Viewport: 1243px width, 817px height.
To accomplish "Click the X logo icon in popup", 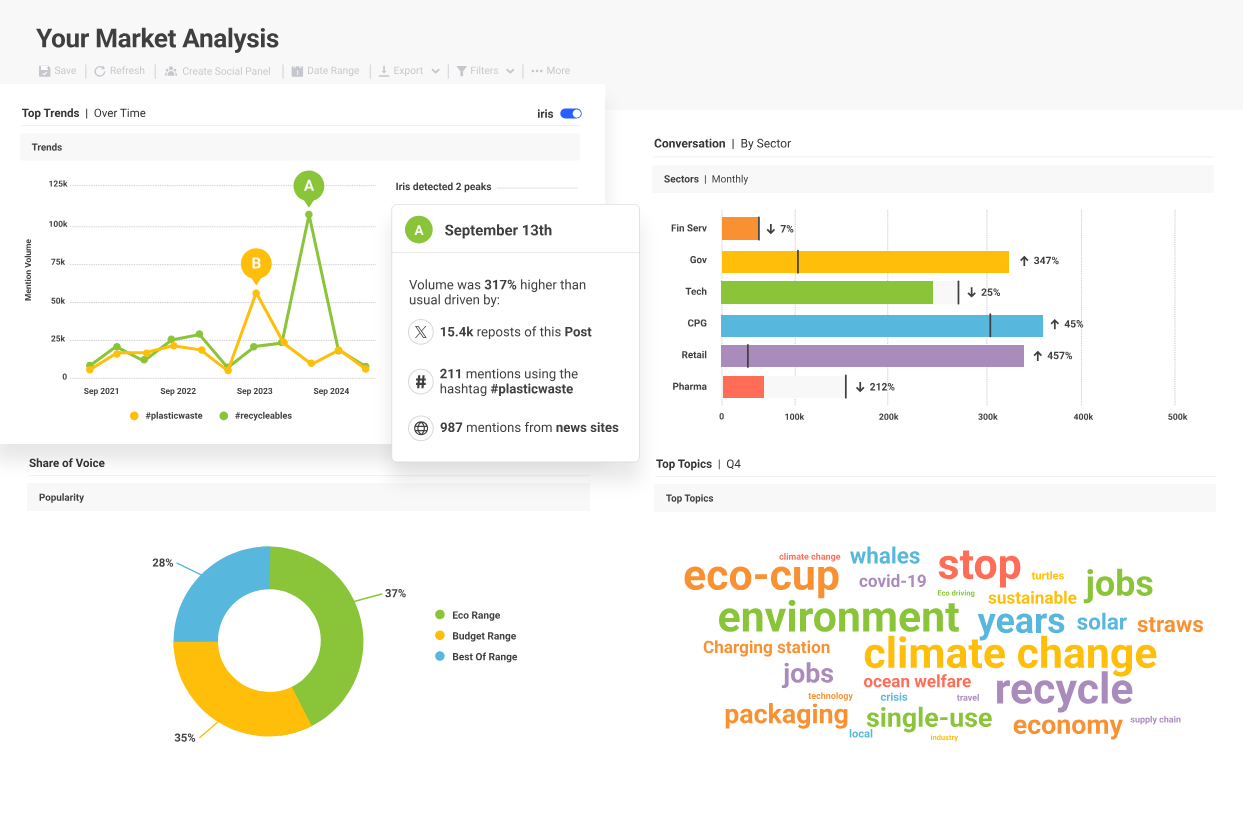I will (x=421, y=332).
